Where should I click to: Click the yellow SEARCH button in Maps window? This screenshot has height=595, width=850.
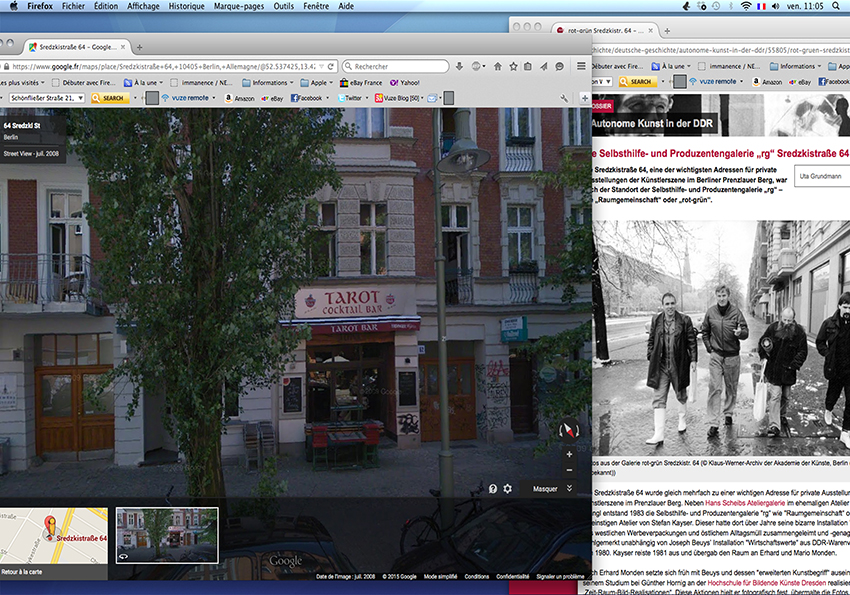(110, 98)
